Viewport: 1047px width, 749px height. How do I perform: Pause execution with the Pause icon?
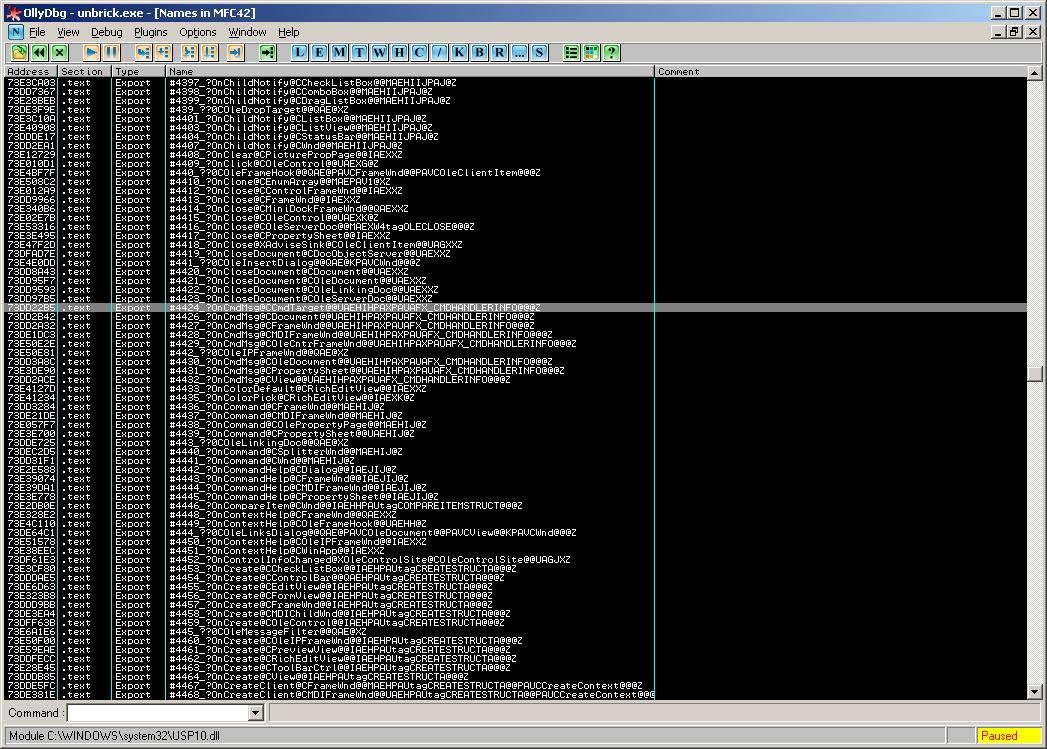coord(112,52)
